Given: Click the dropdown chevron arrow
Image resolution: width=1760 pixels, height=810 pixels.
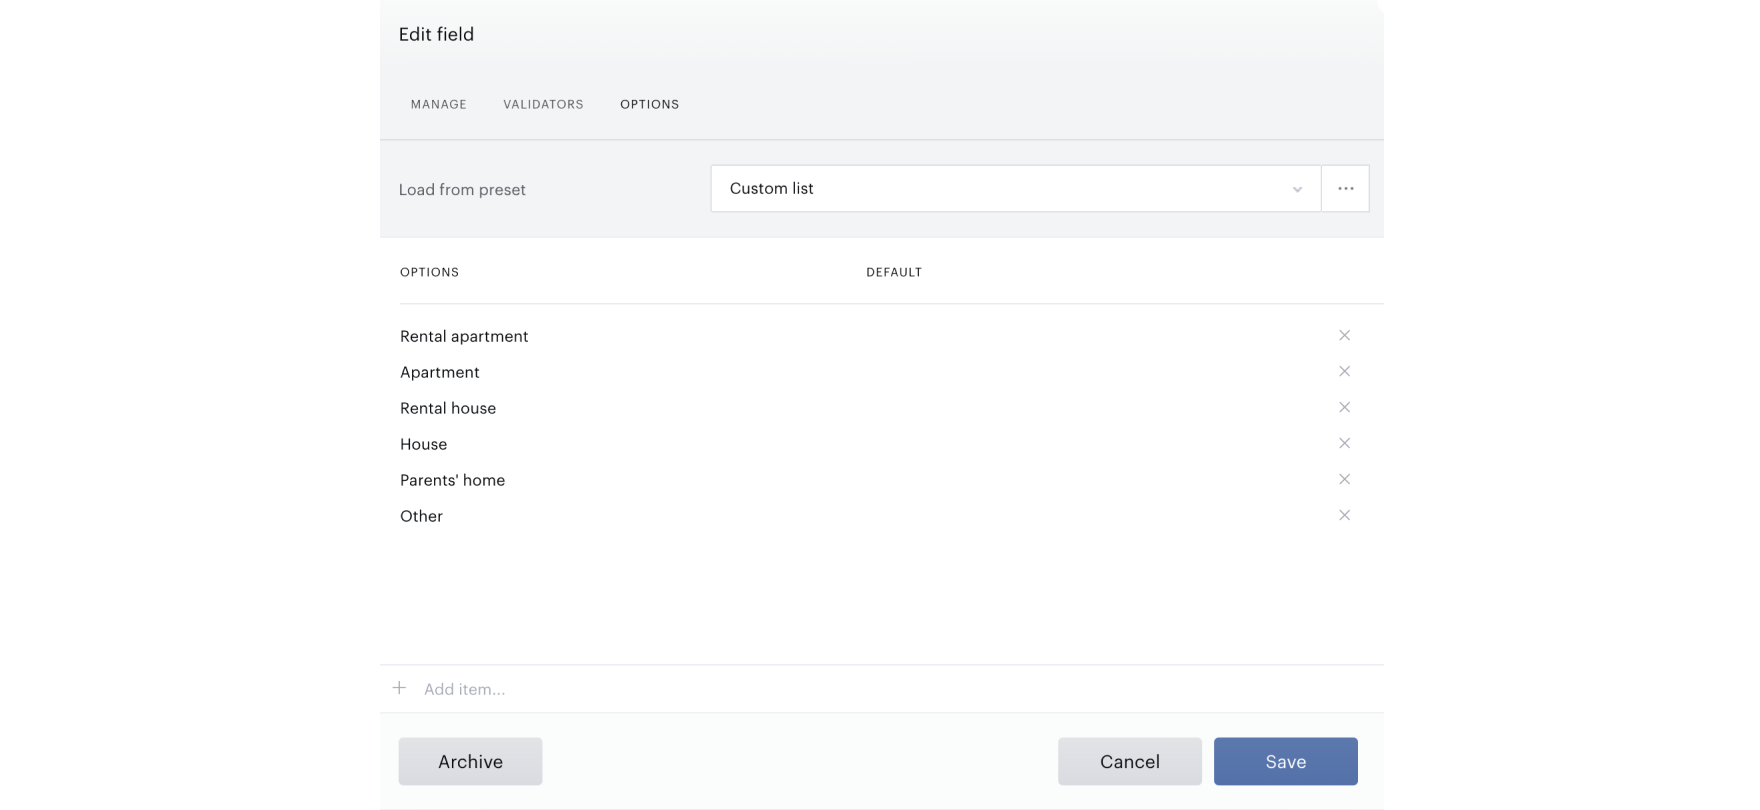Looking at the screenshot, I should [x=1297, y=189].
